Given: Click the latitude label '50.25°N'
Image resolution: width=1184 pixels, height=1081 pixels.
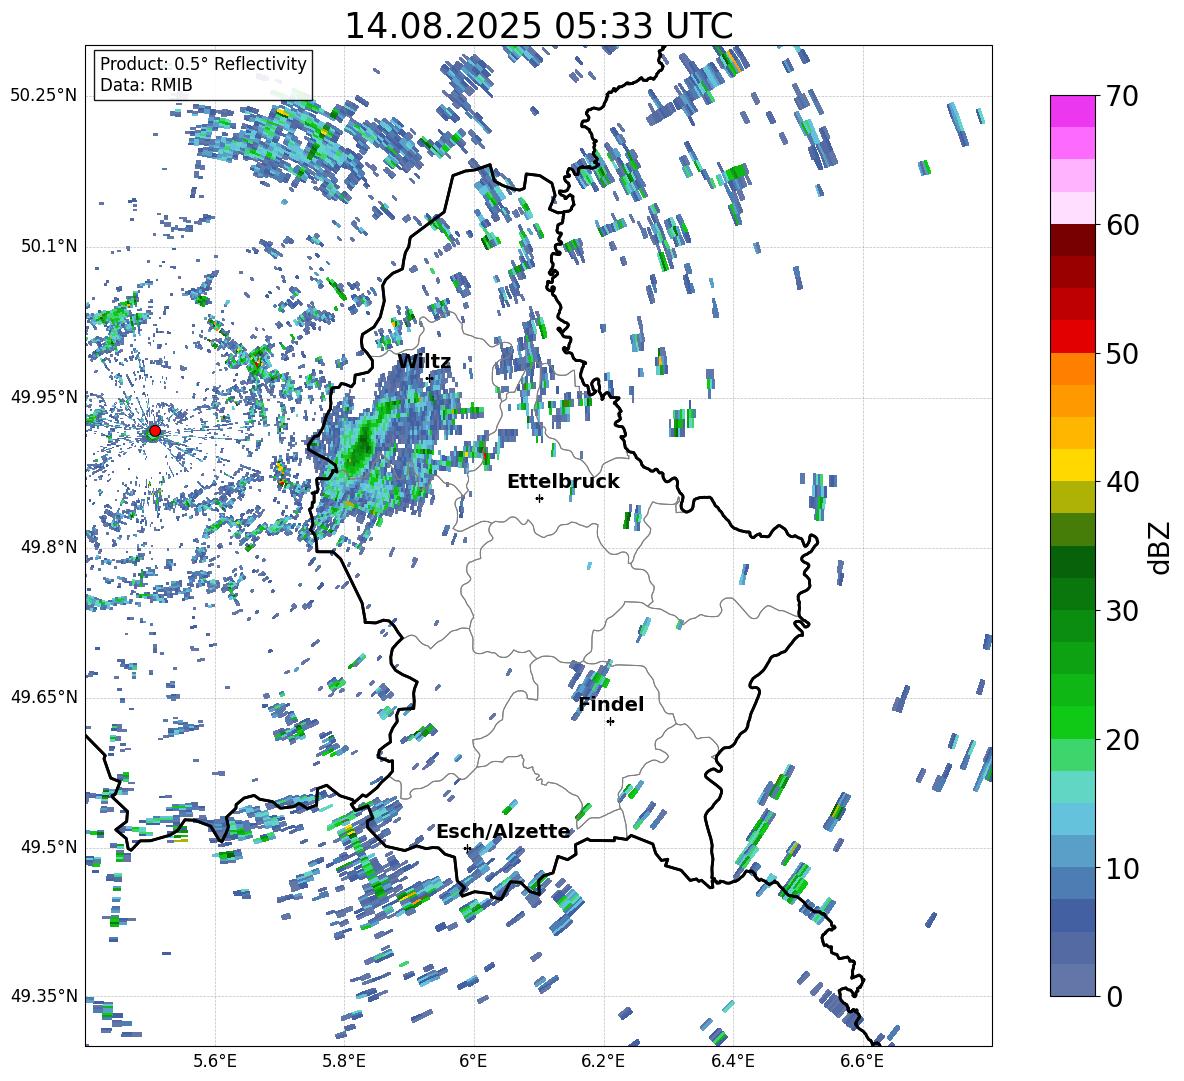Looking at the screenshot, I should 44,96.
